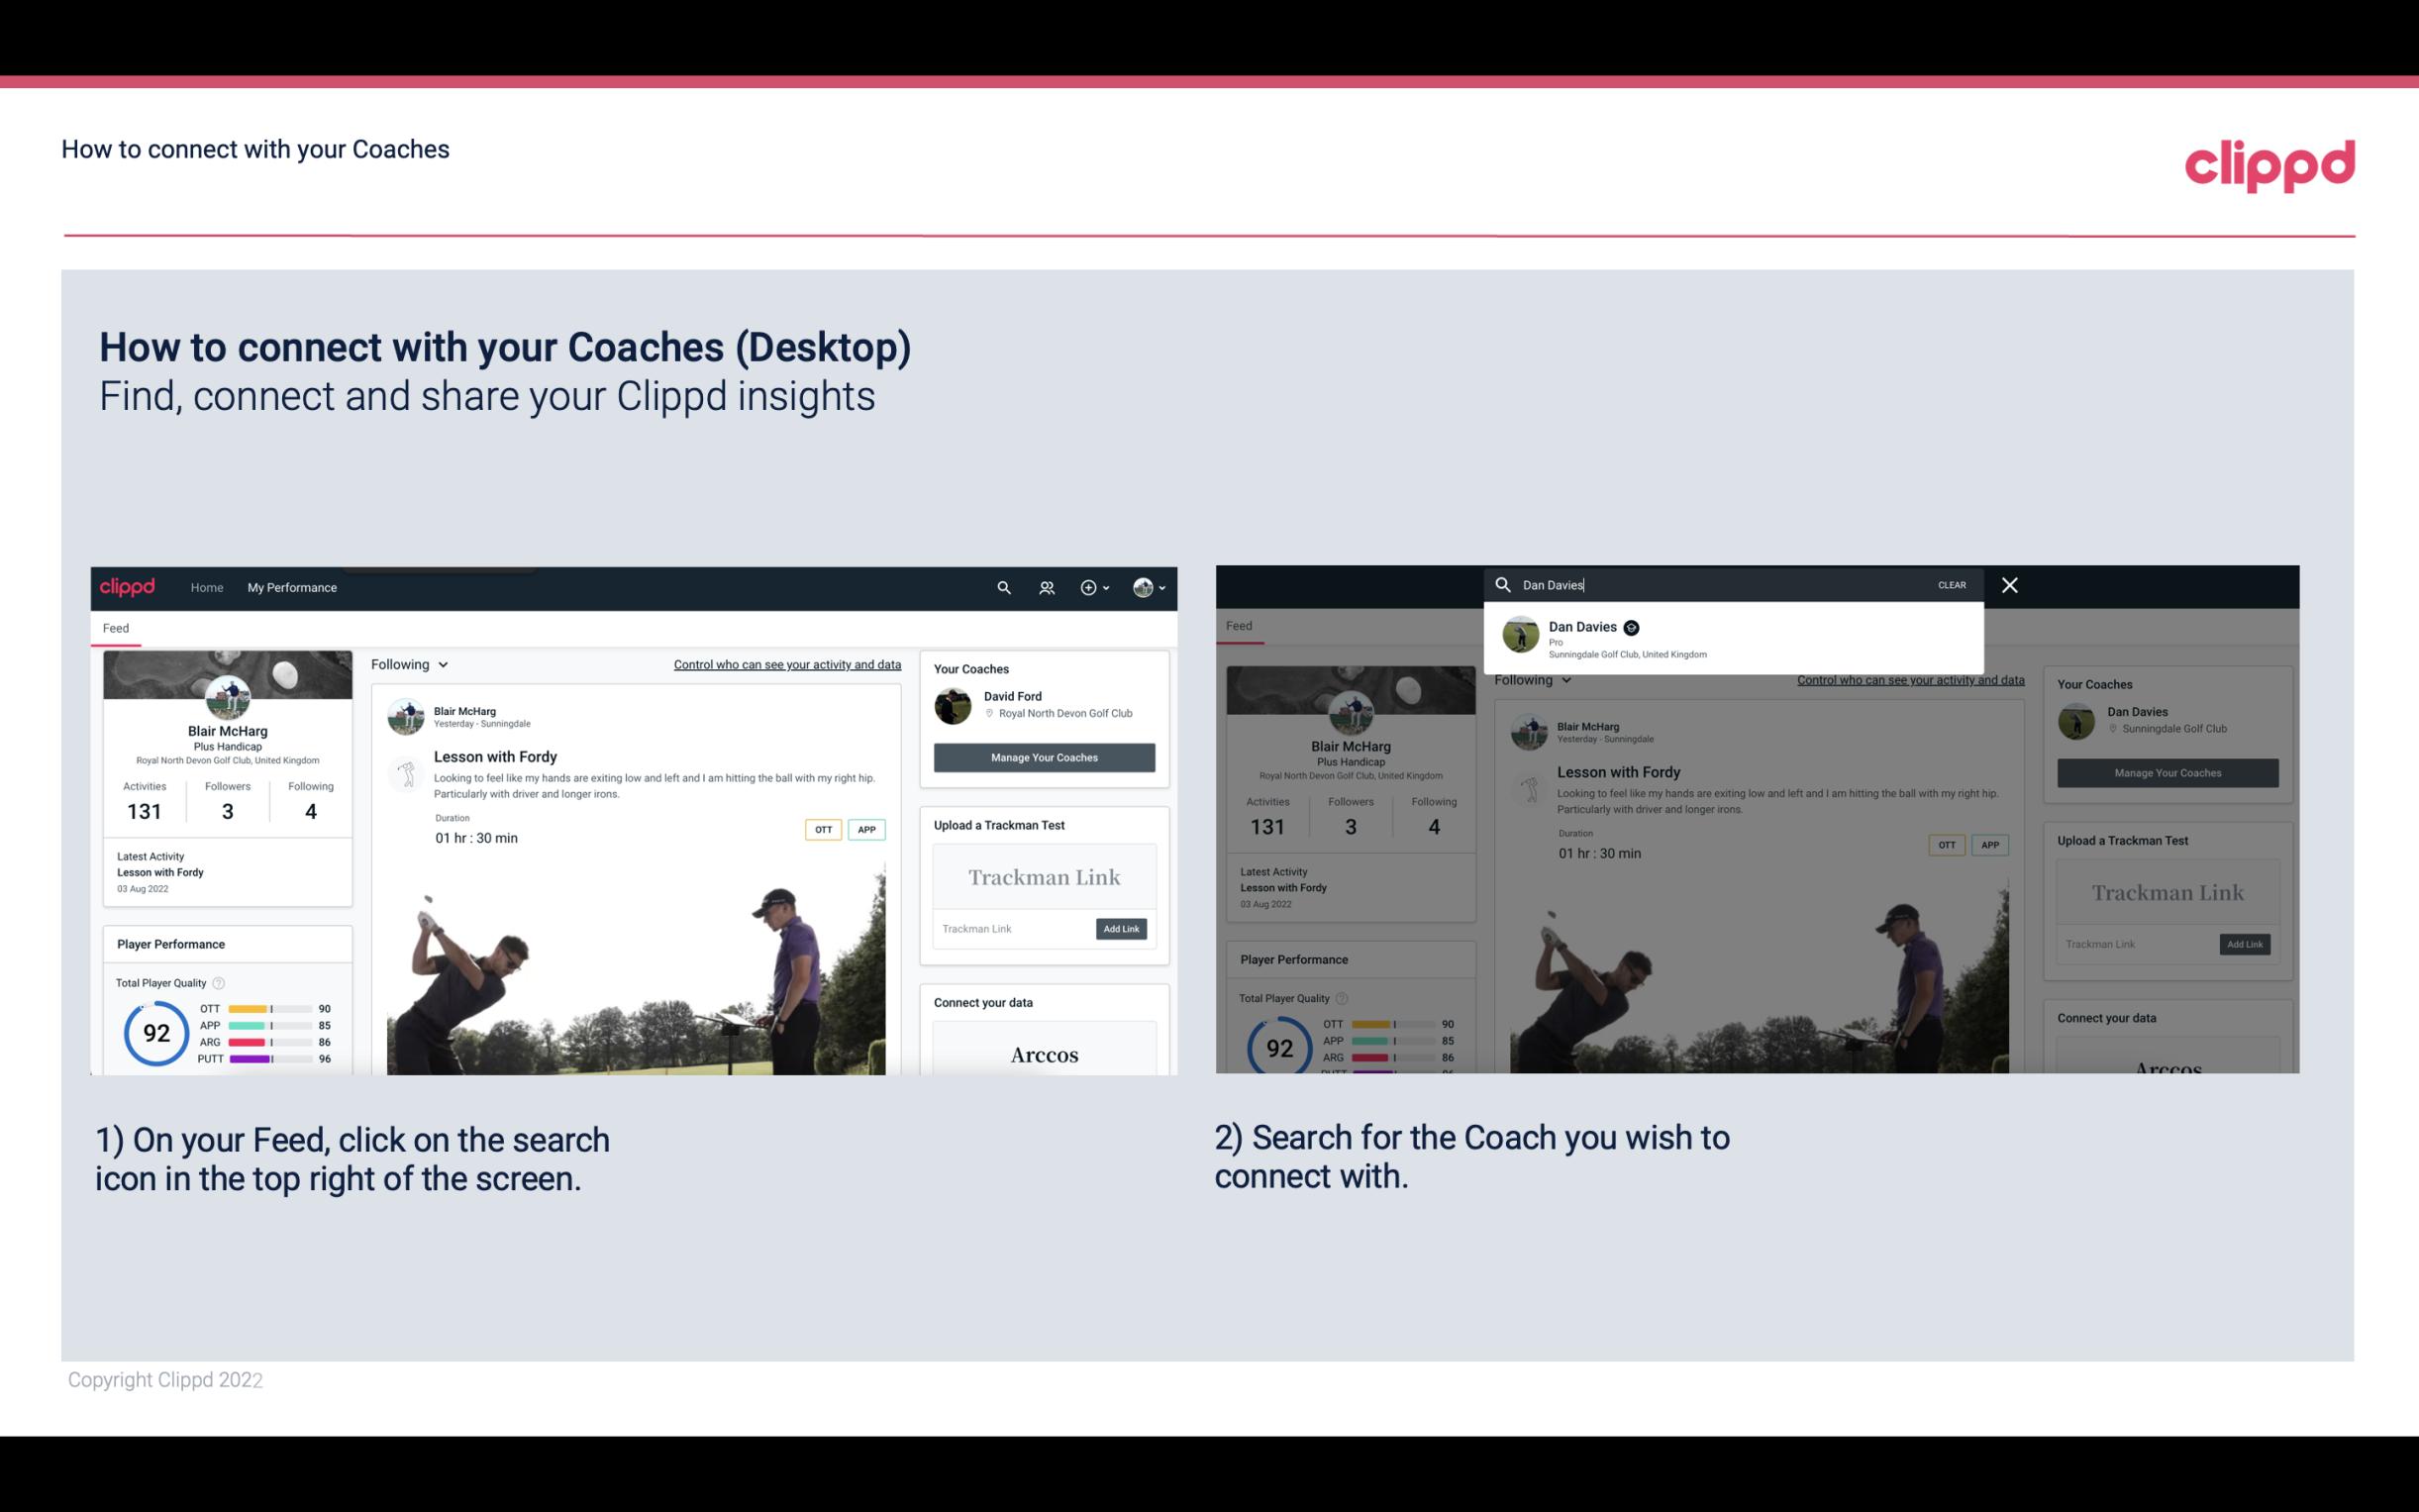The image size is (2419, 1512).
Task: Click Home tab in Clippd navigation bar
Action: pos(207,587)
